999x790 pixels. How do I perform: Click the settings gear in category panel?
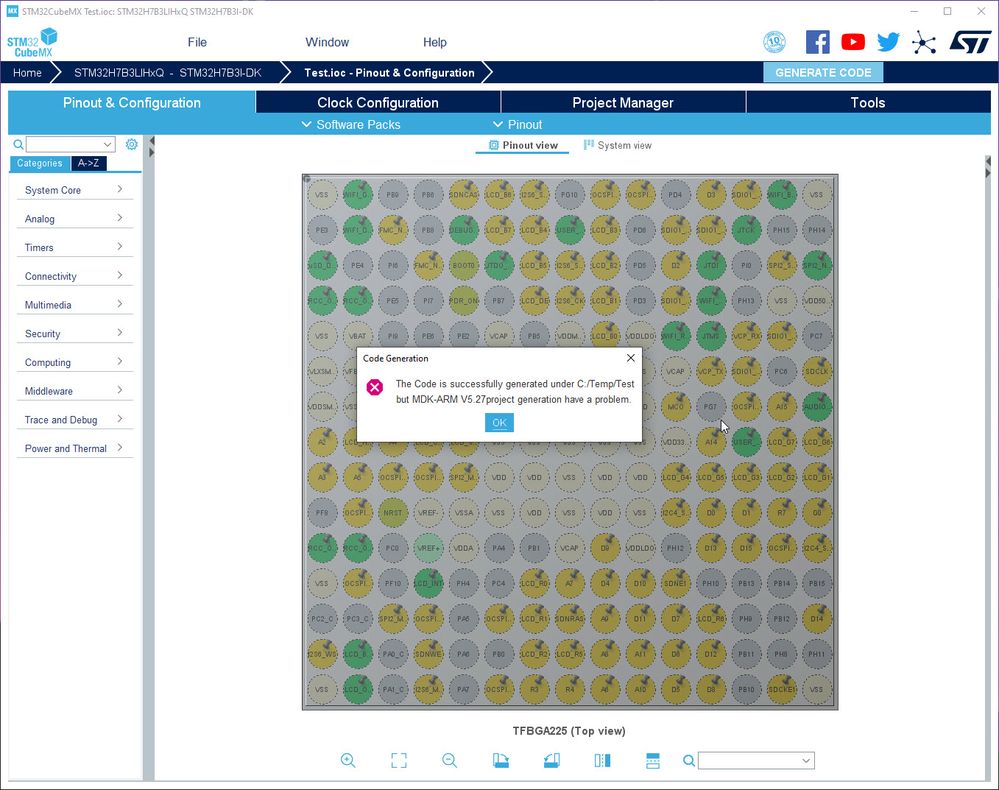click(131, 144)
